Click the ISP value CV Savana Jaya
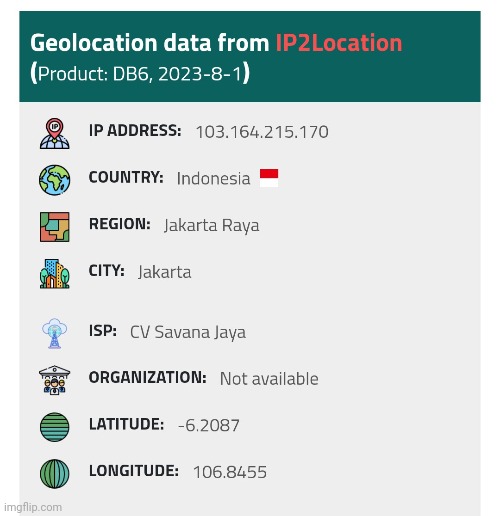500x516 pixels. 188,333
